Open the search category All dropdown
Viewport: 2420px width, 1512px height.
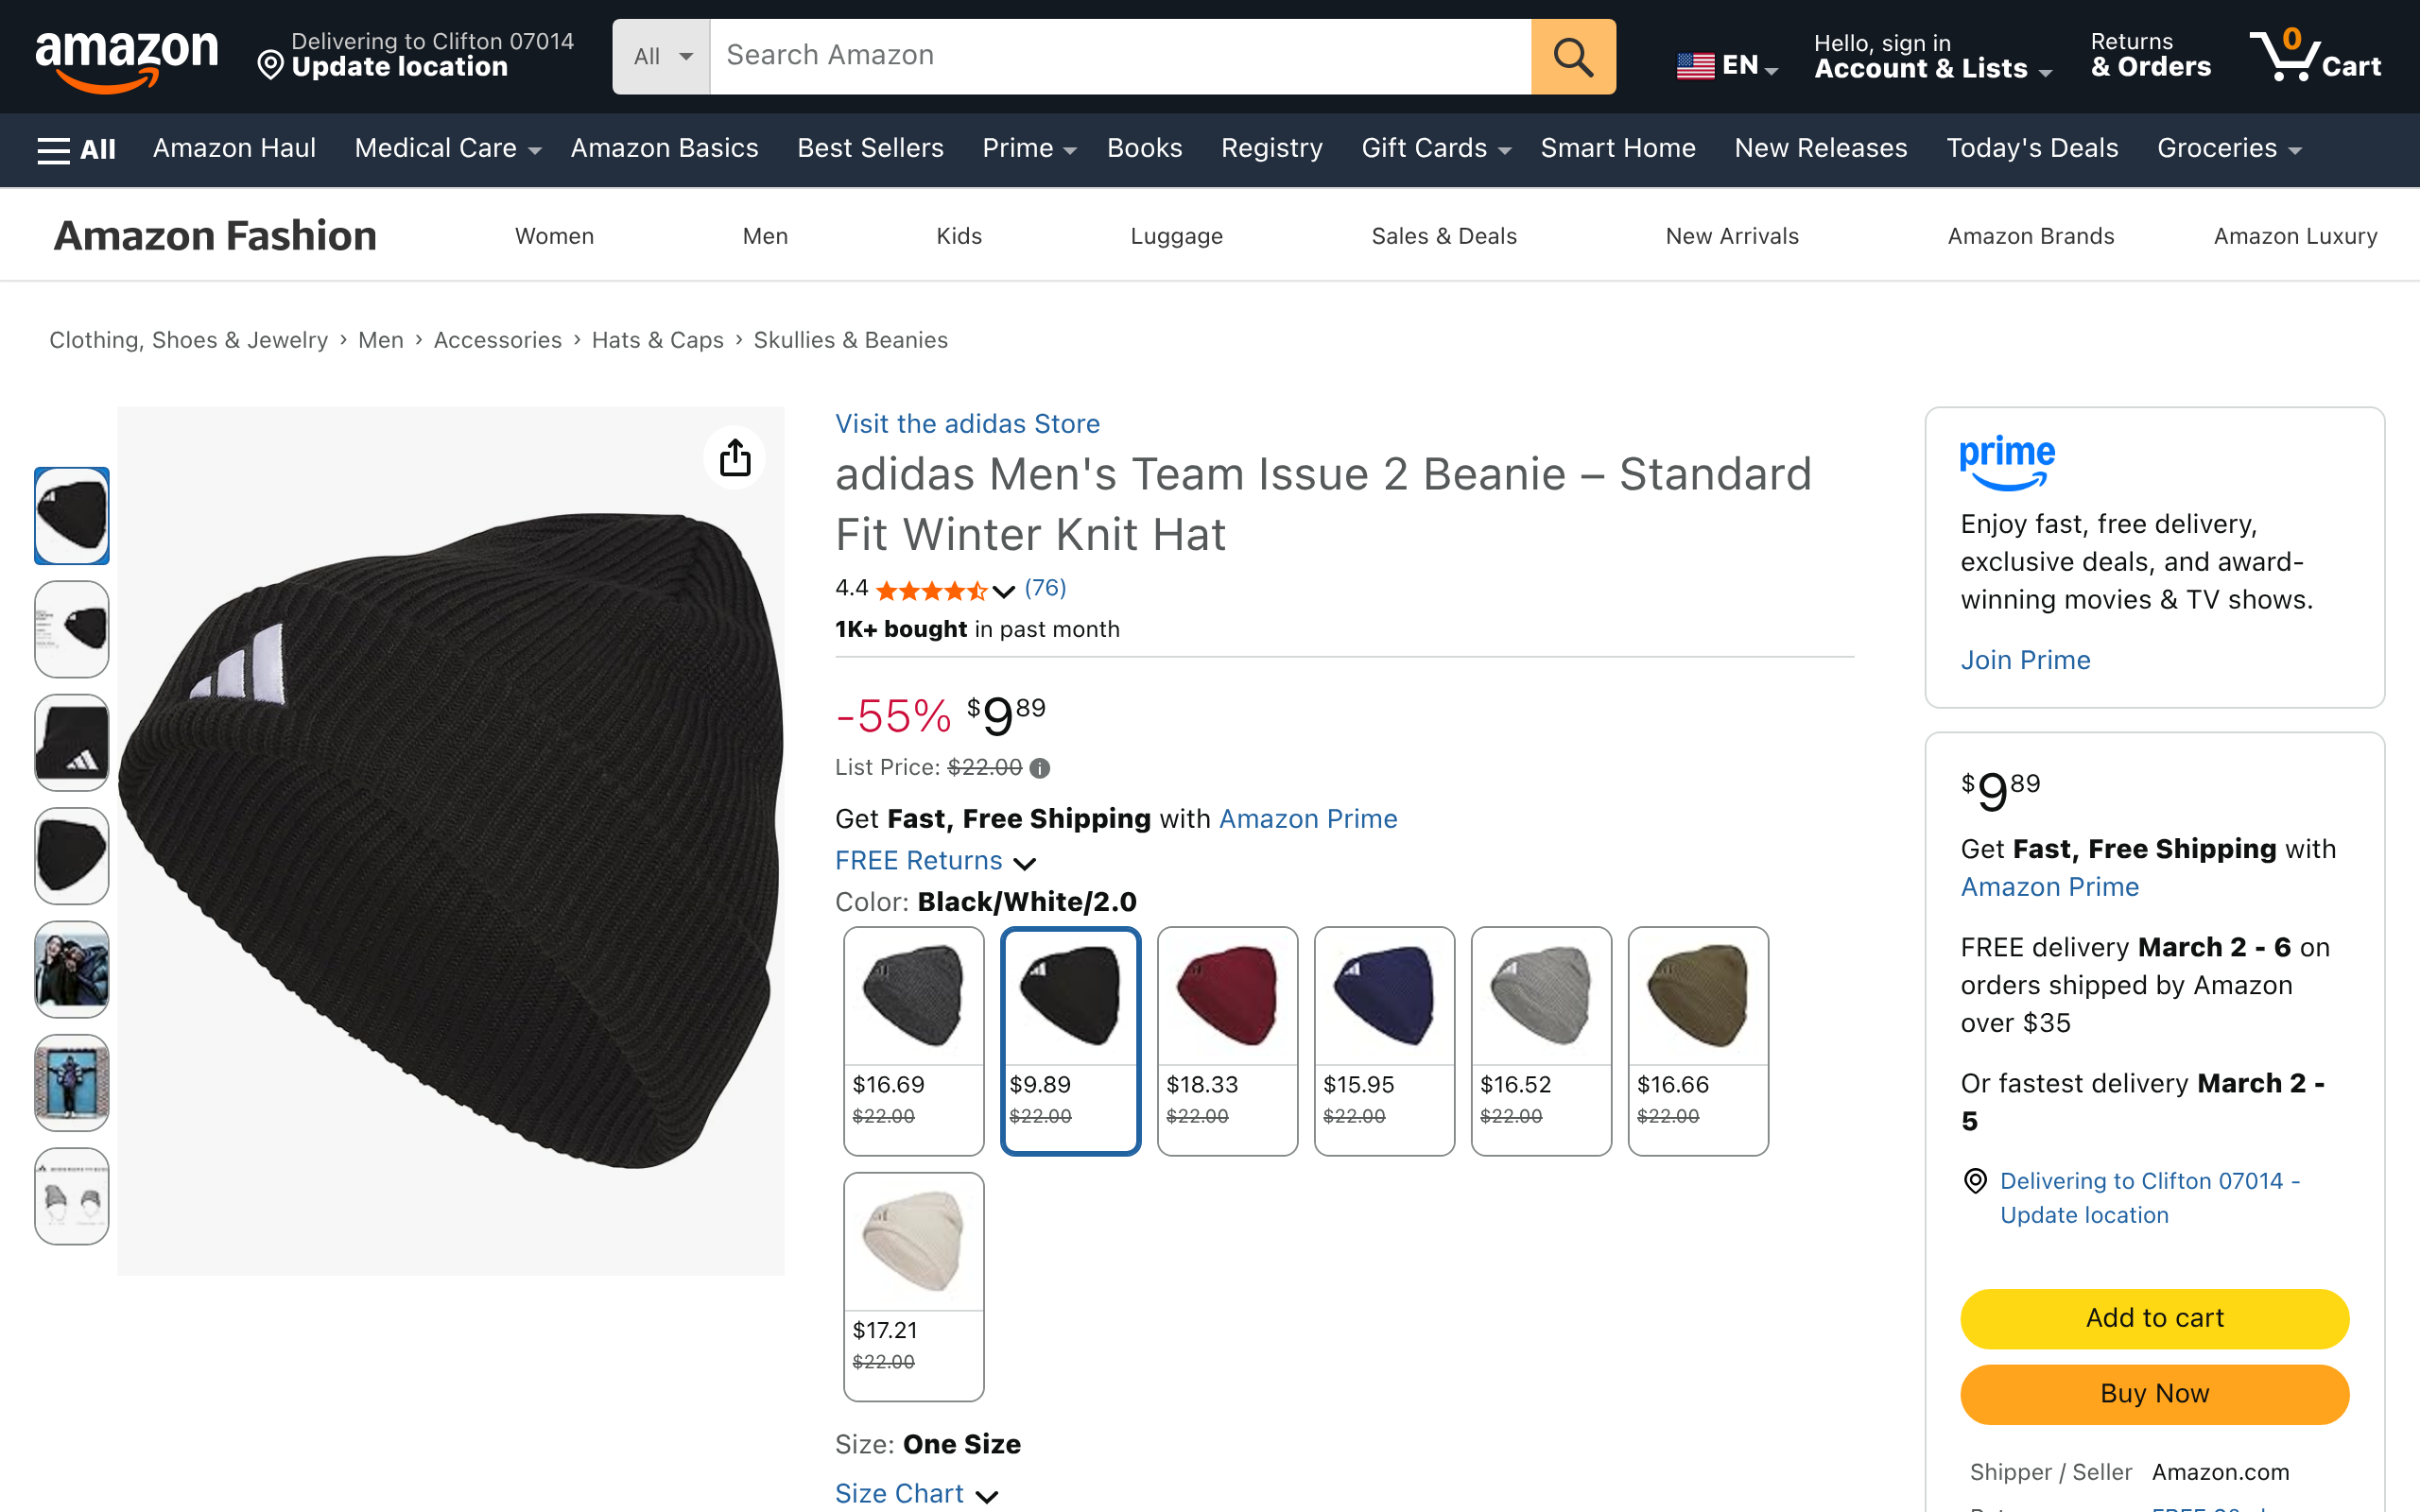point(661,57)
